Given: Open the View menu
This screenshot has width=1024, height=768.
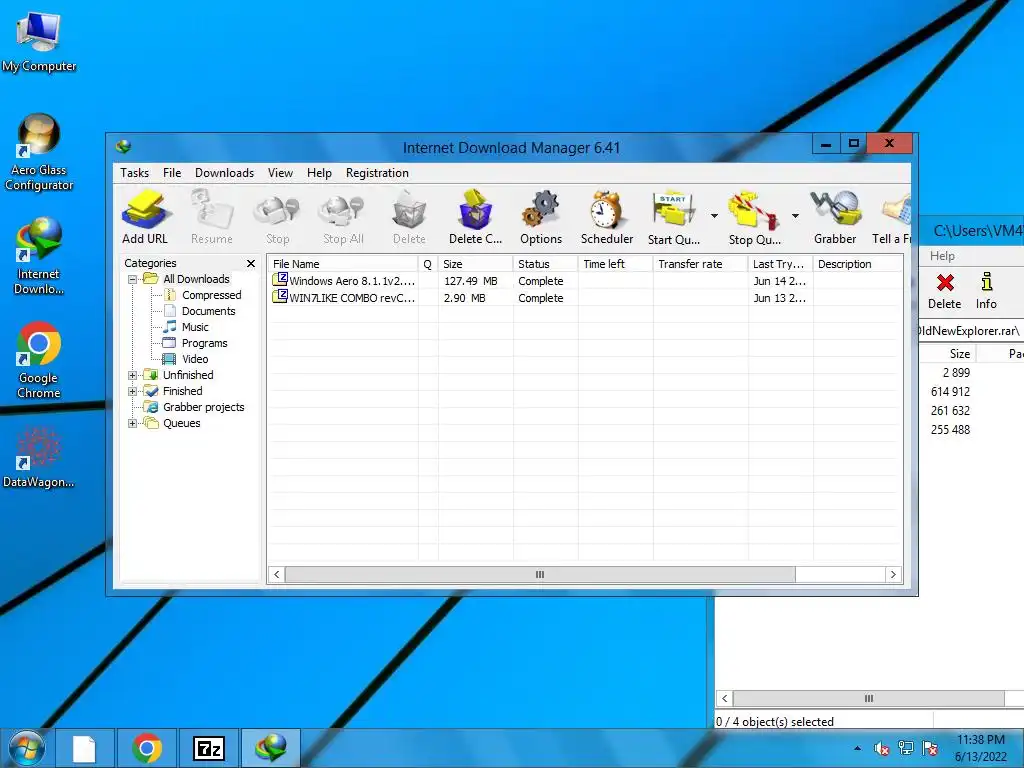Looking at the screenshot, I should pyautogui.click(x=280, y=172).
